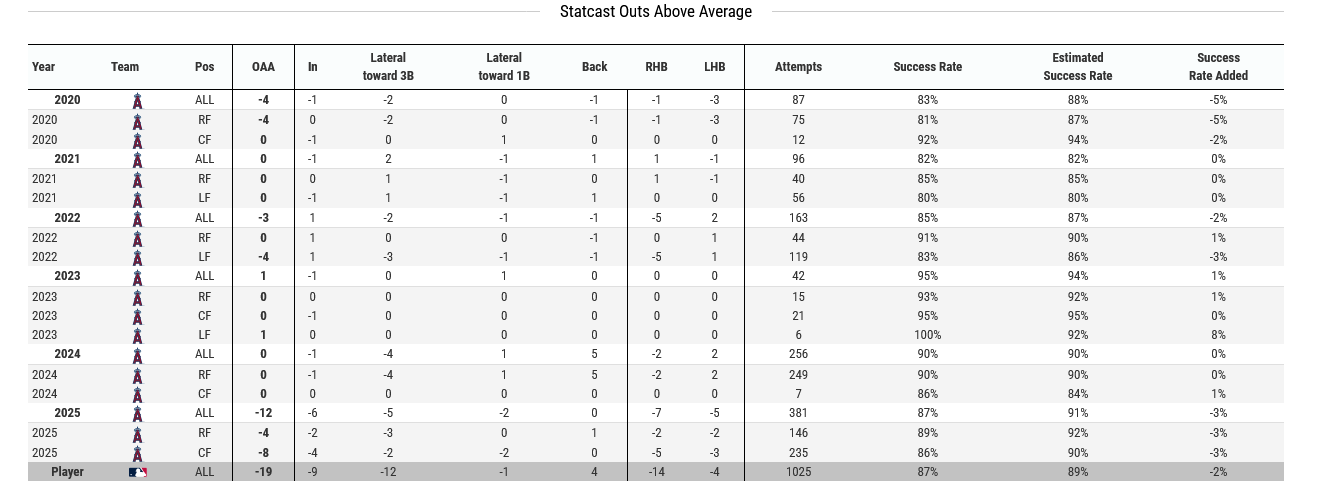Sort by the Back column header
Screen dimensions: 1321x484
click(x=594, y=67)
